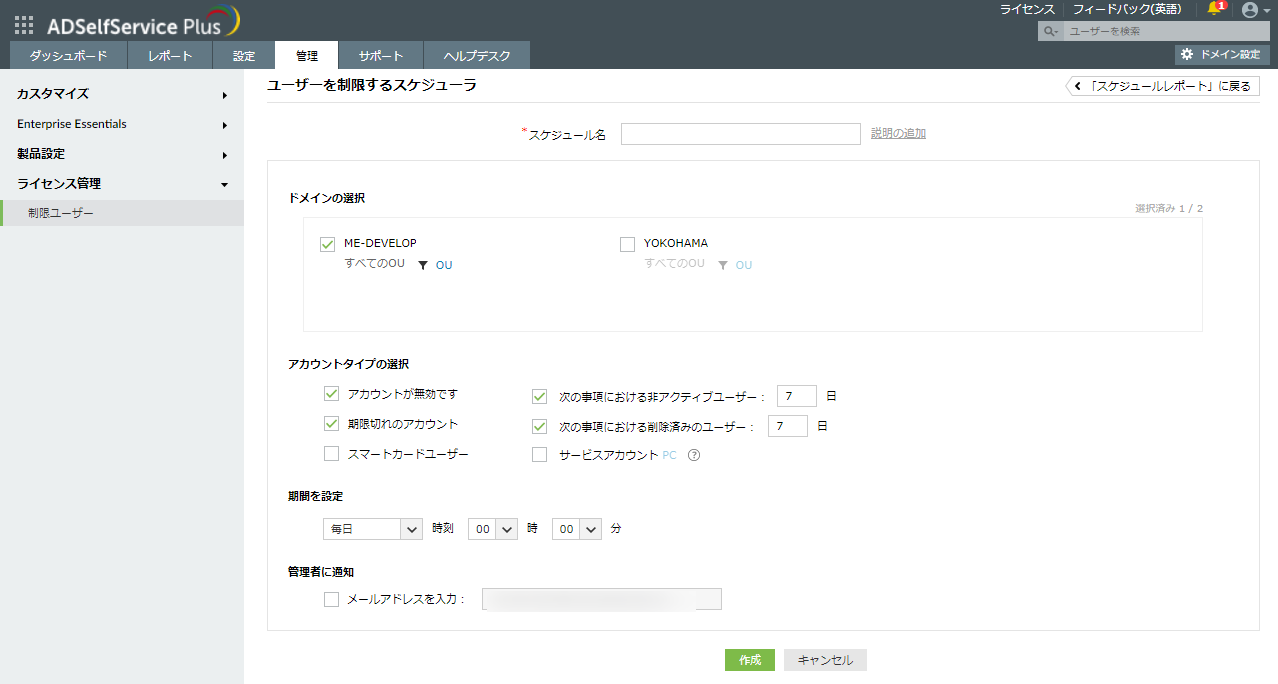Check the YOKOHAMA domain checkbox
The image size is (1278, 684).
coord(628,244)
